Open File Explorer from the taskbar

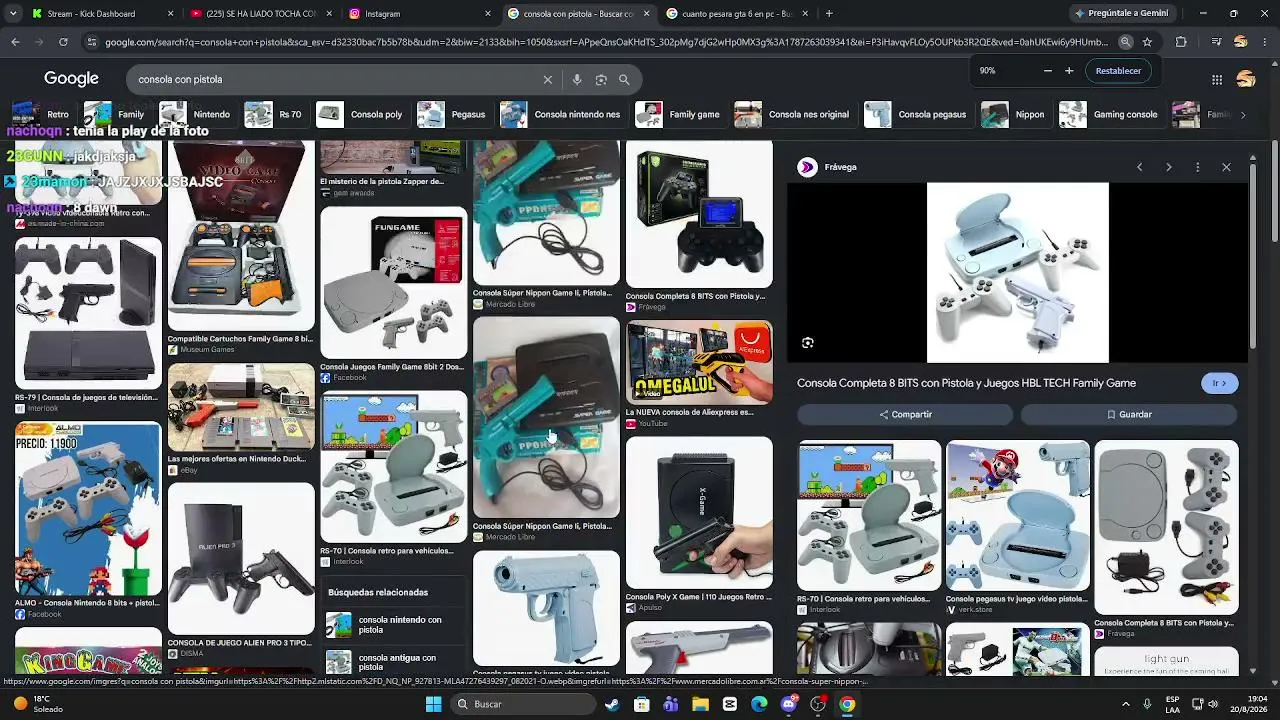pyautogui.click(x=700, y=704)
